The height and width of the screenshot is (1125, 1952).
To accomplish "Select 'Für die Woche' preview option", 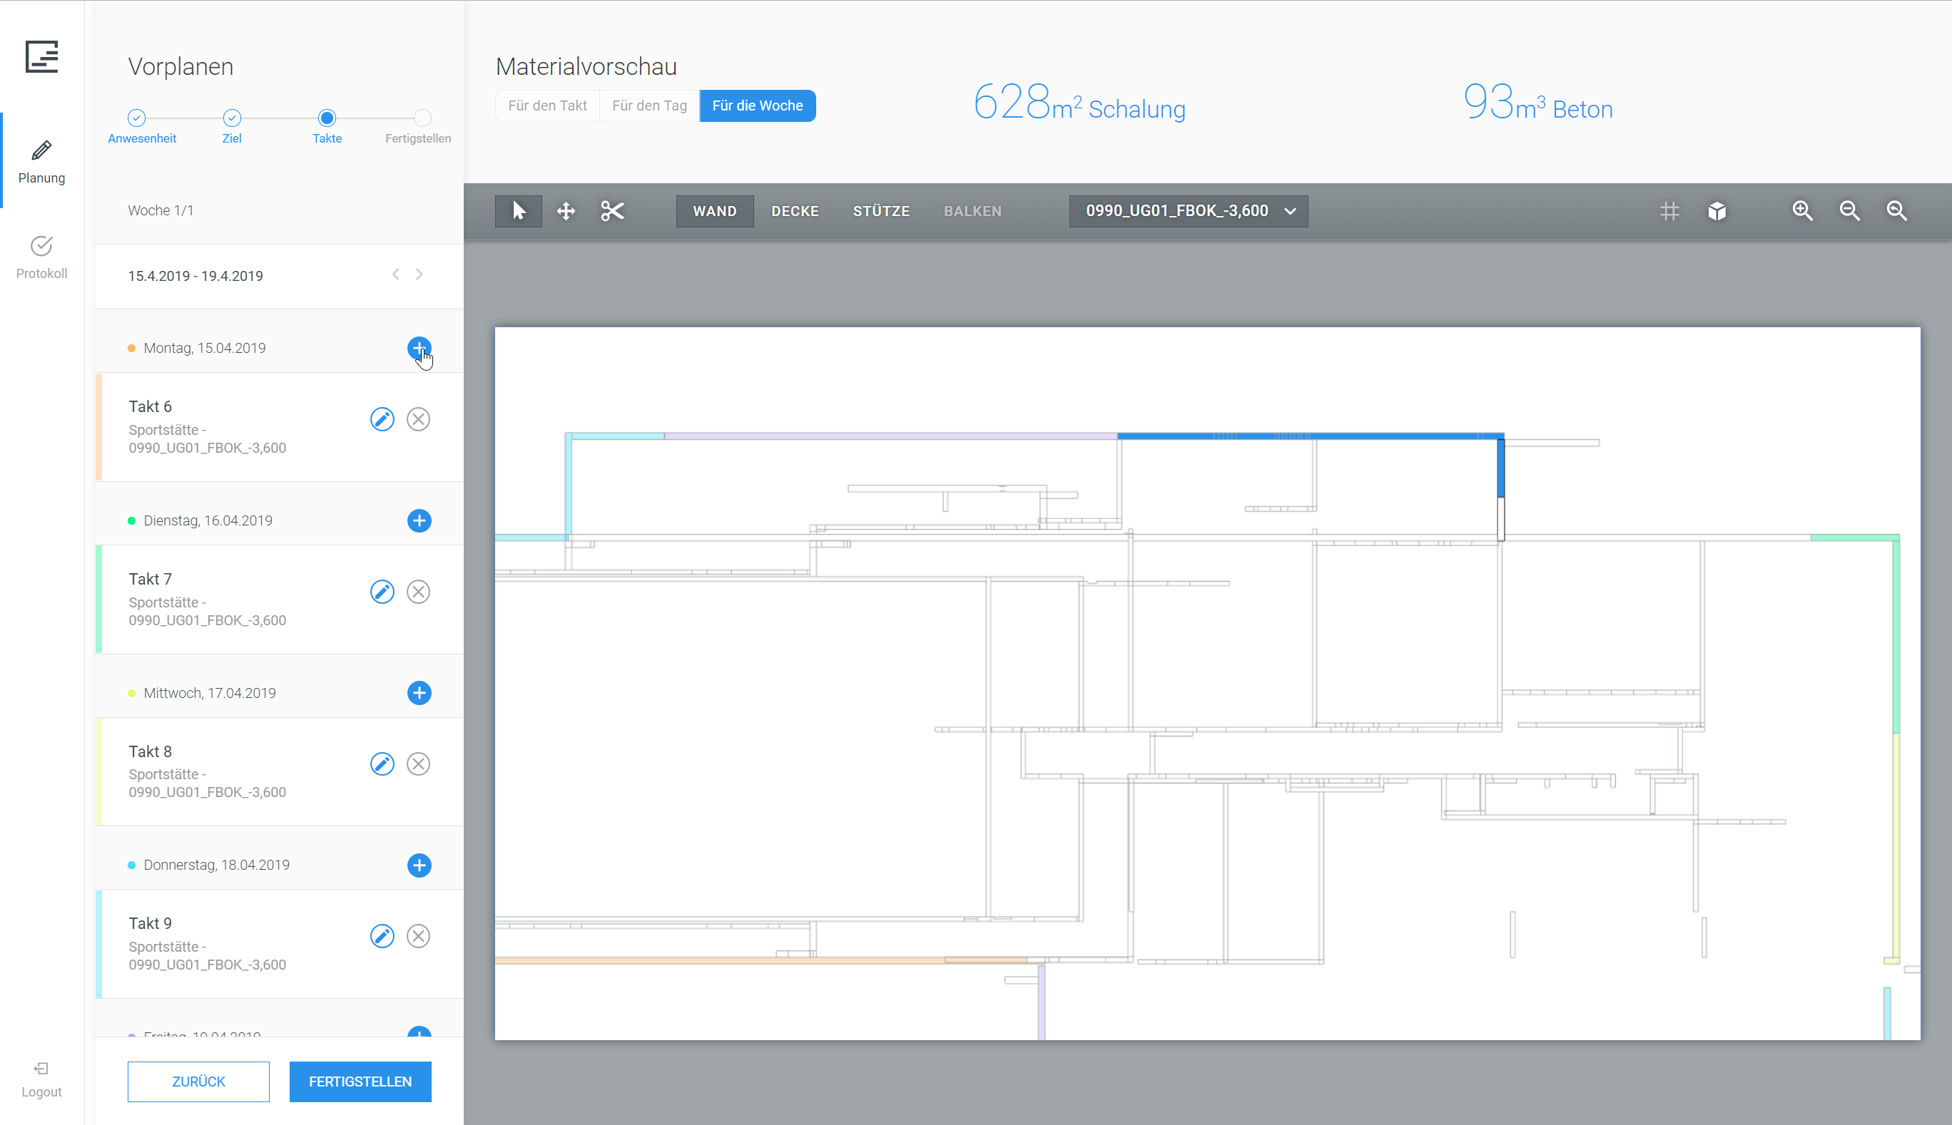I will (x=757, y=106).
